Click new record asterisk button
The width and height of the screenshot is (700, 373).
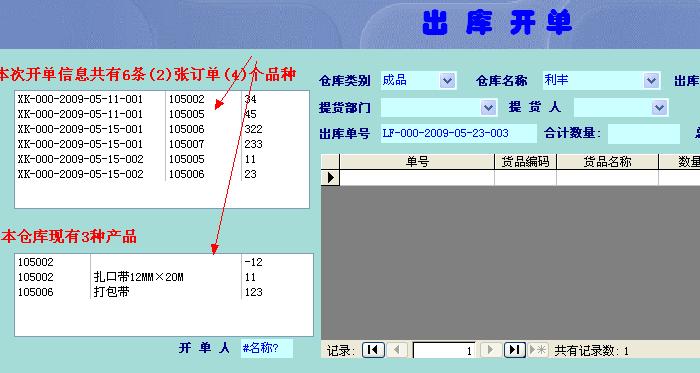(x=538, y=350)
